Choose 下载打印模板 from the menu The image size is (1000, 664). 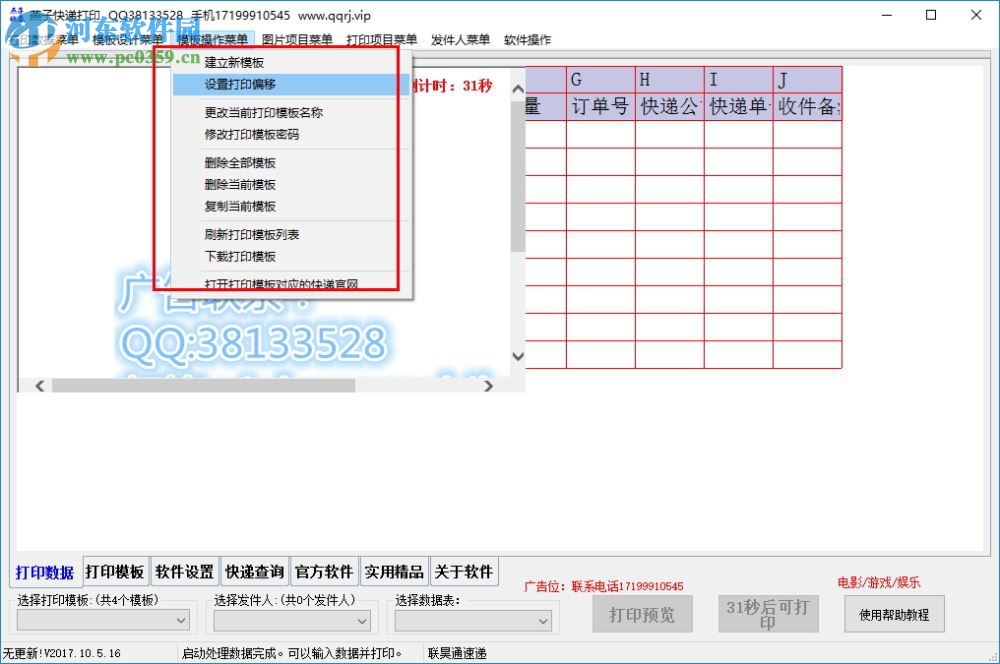point(290,256)
